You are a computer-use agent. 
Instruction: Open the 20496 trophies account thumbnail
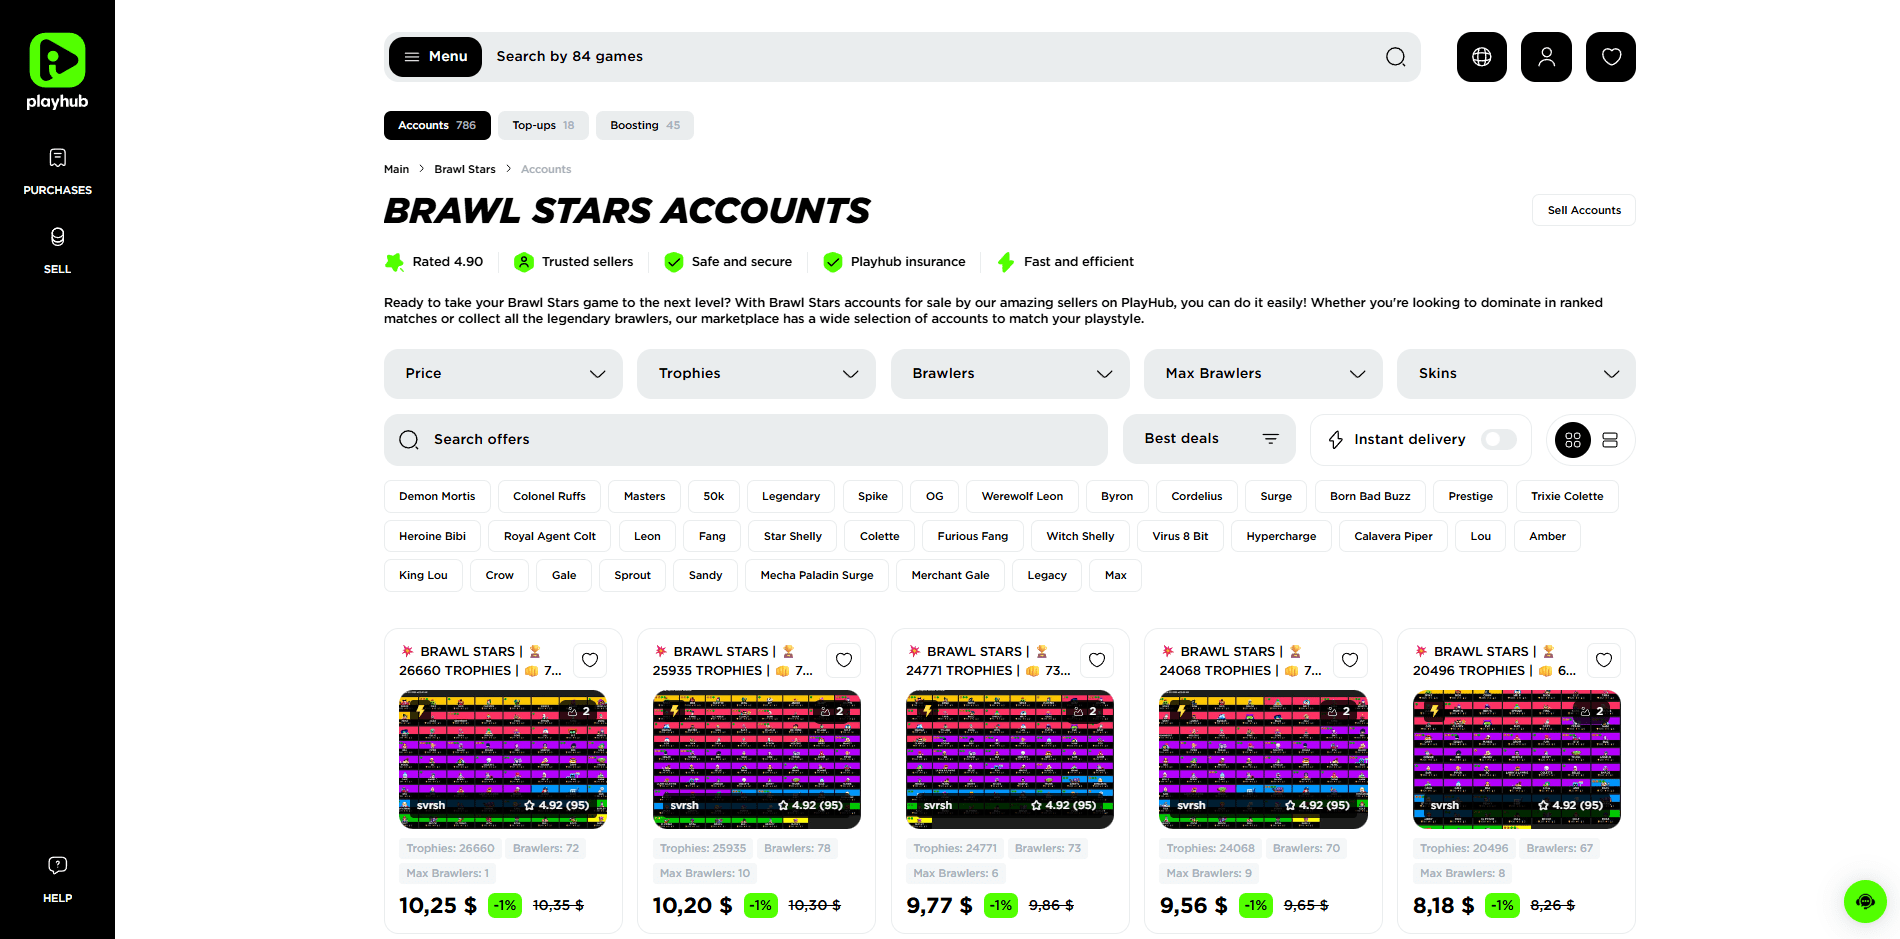tap(1516, 759)
